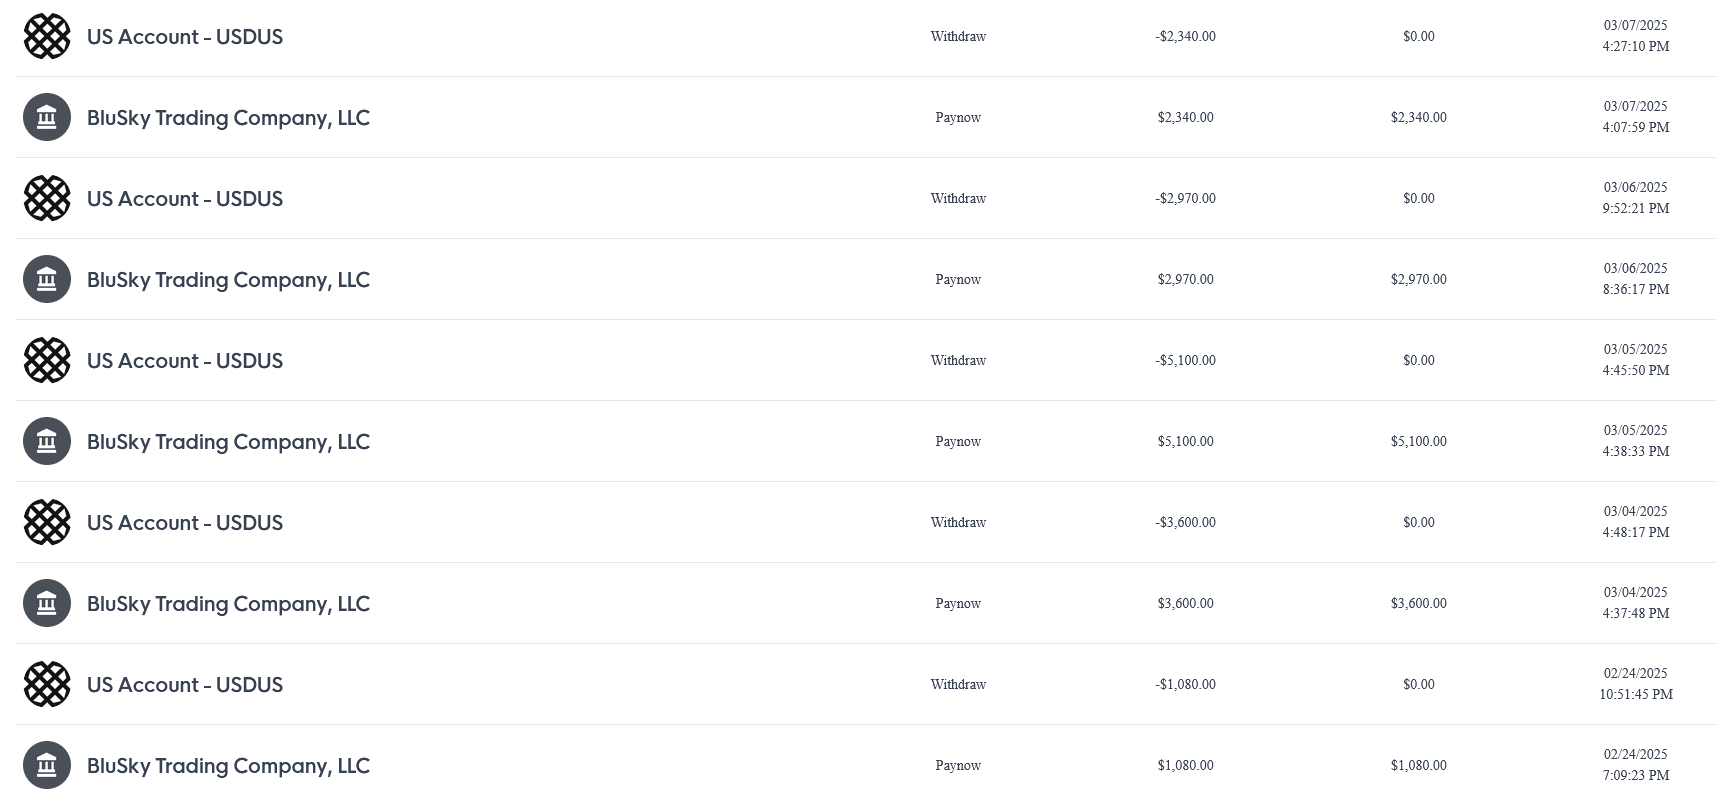This screenshot has height=798, width=1716.
Task: Click the bank icon beside the $2,340.00 Paynow
Action: (47, 117)
